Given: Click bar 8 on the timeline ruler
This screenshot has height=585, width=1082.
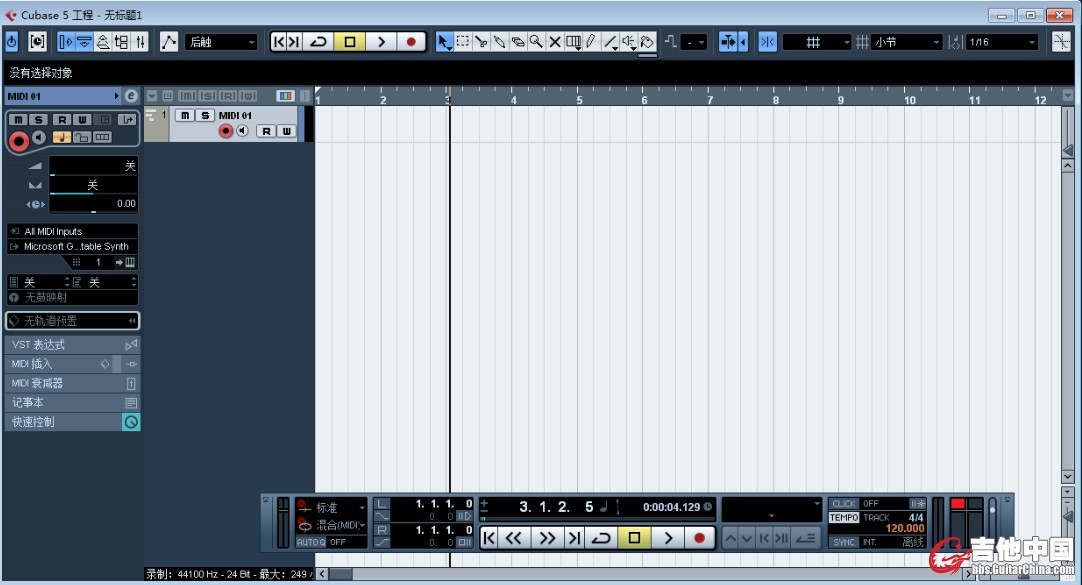Looking at the screenshot, I should [776, 98].
